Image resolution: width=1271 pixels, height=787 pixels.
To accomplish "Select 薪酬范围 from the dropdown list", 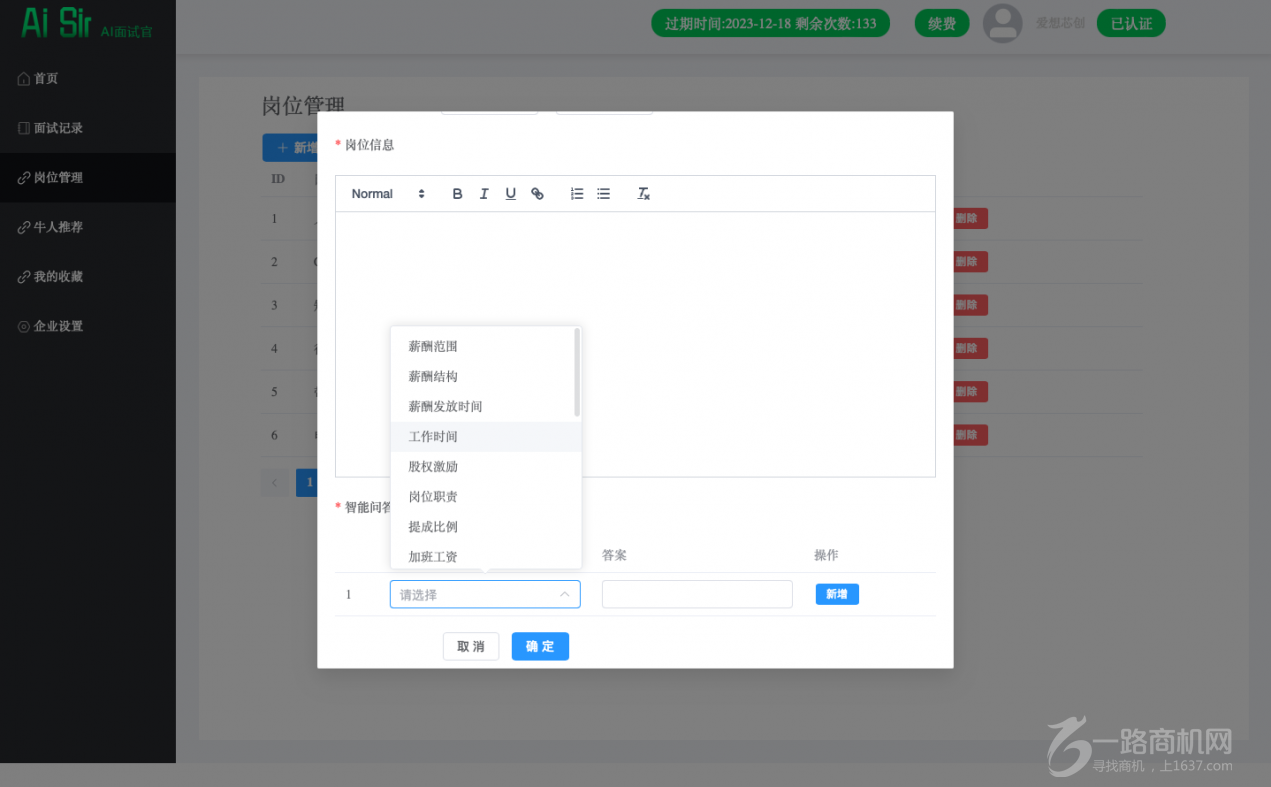I will [x=433, y=347].
